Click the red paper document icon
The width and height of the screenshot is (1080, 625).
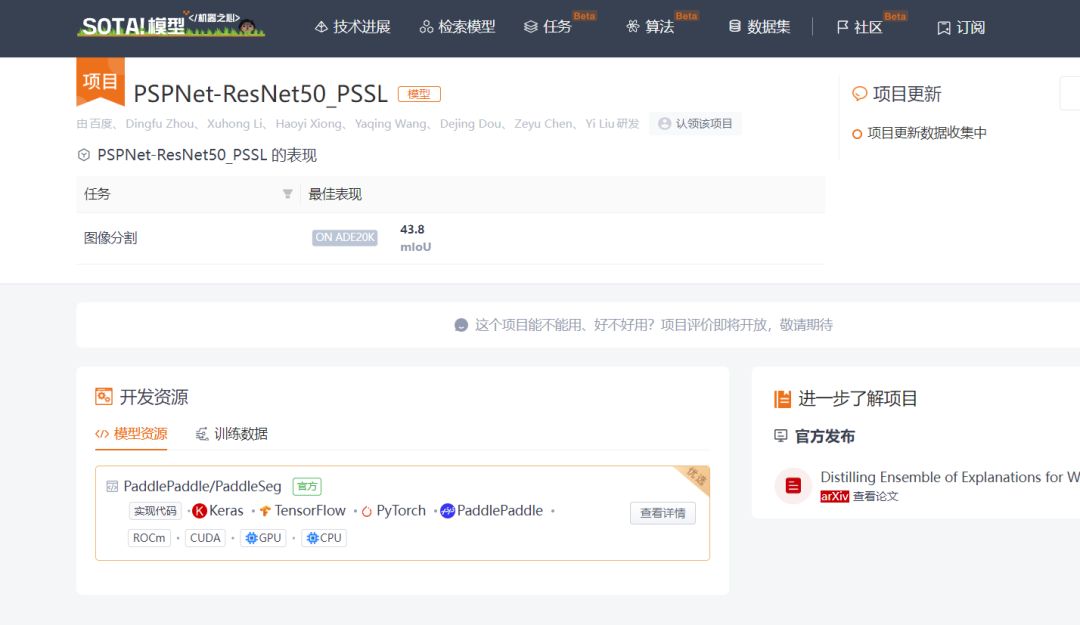793,486
